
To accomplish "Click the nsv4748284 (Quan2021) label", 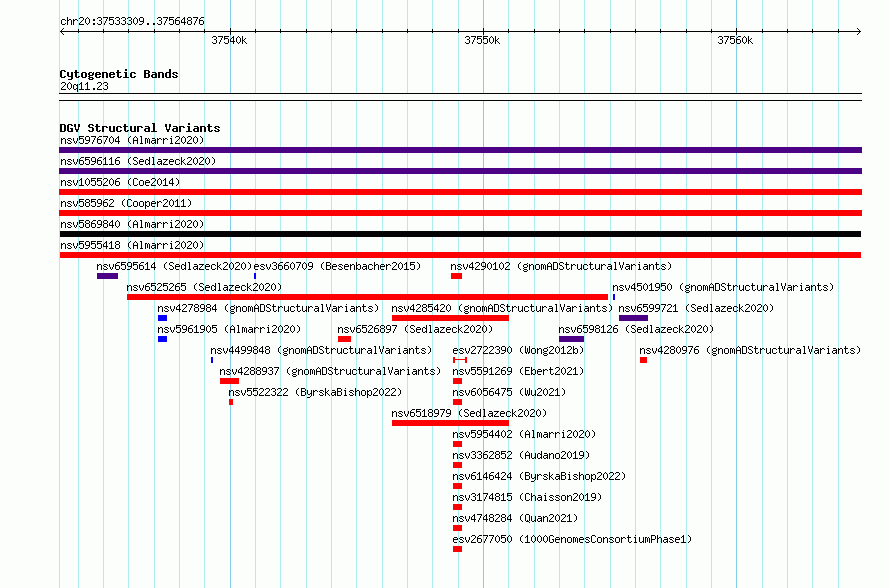I will click(x=515, y=518).
